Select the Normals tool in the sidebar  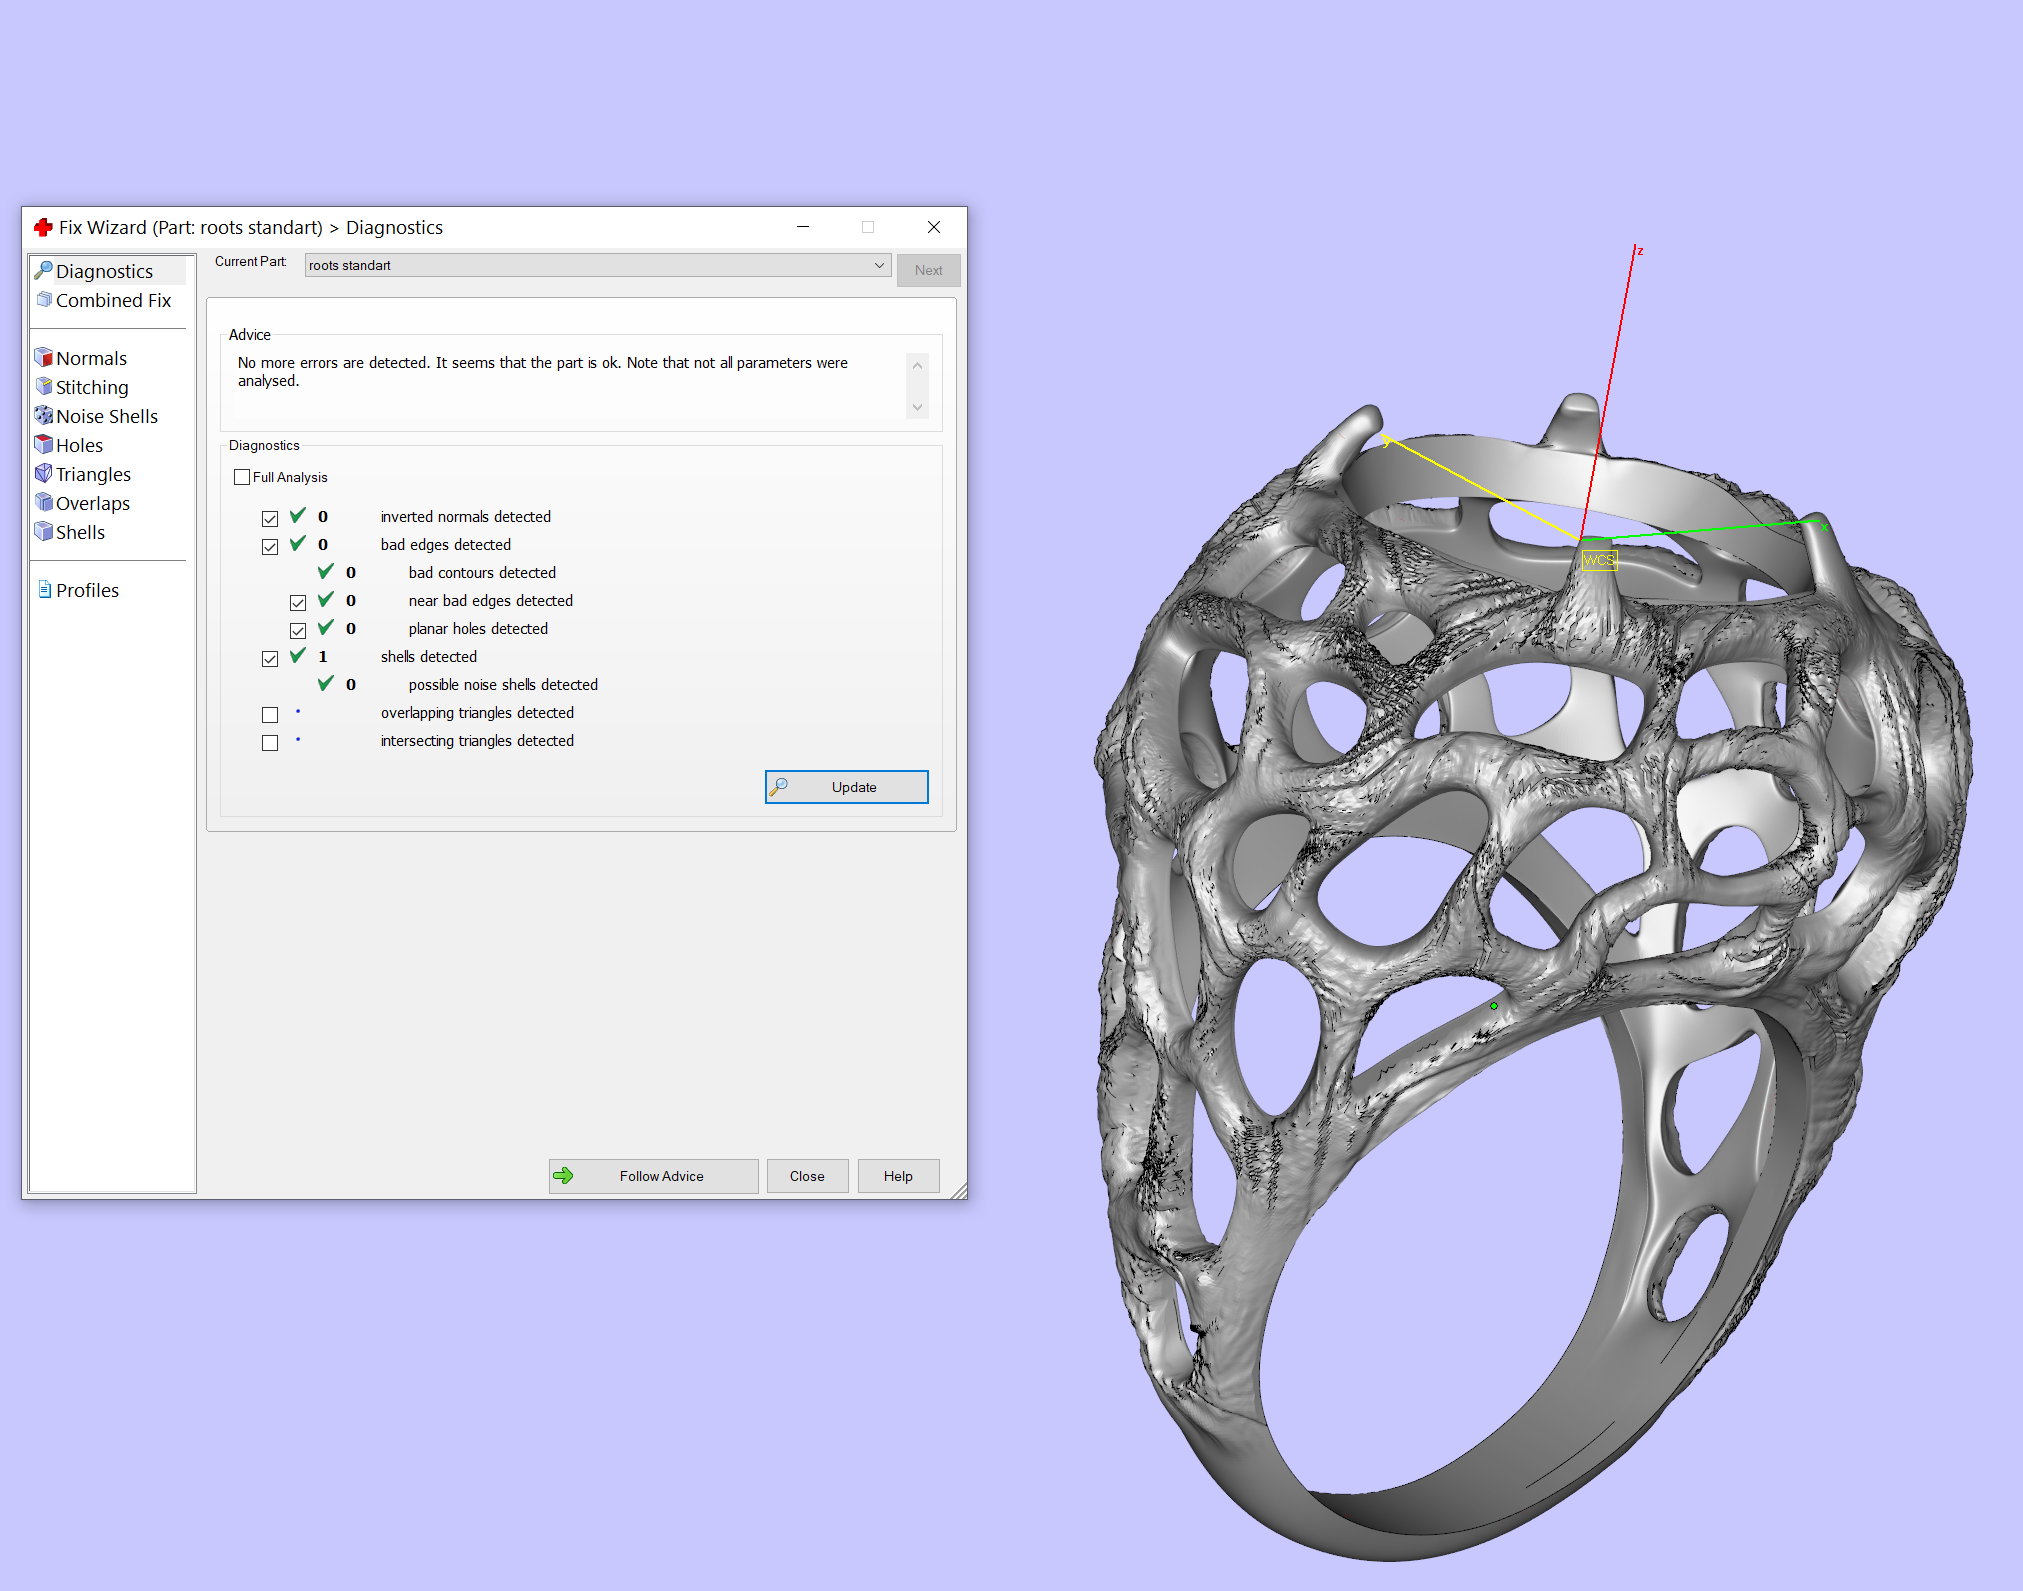(91, 357)
